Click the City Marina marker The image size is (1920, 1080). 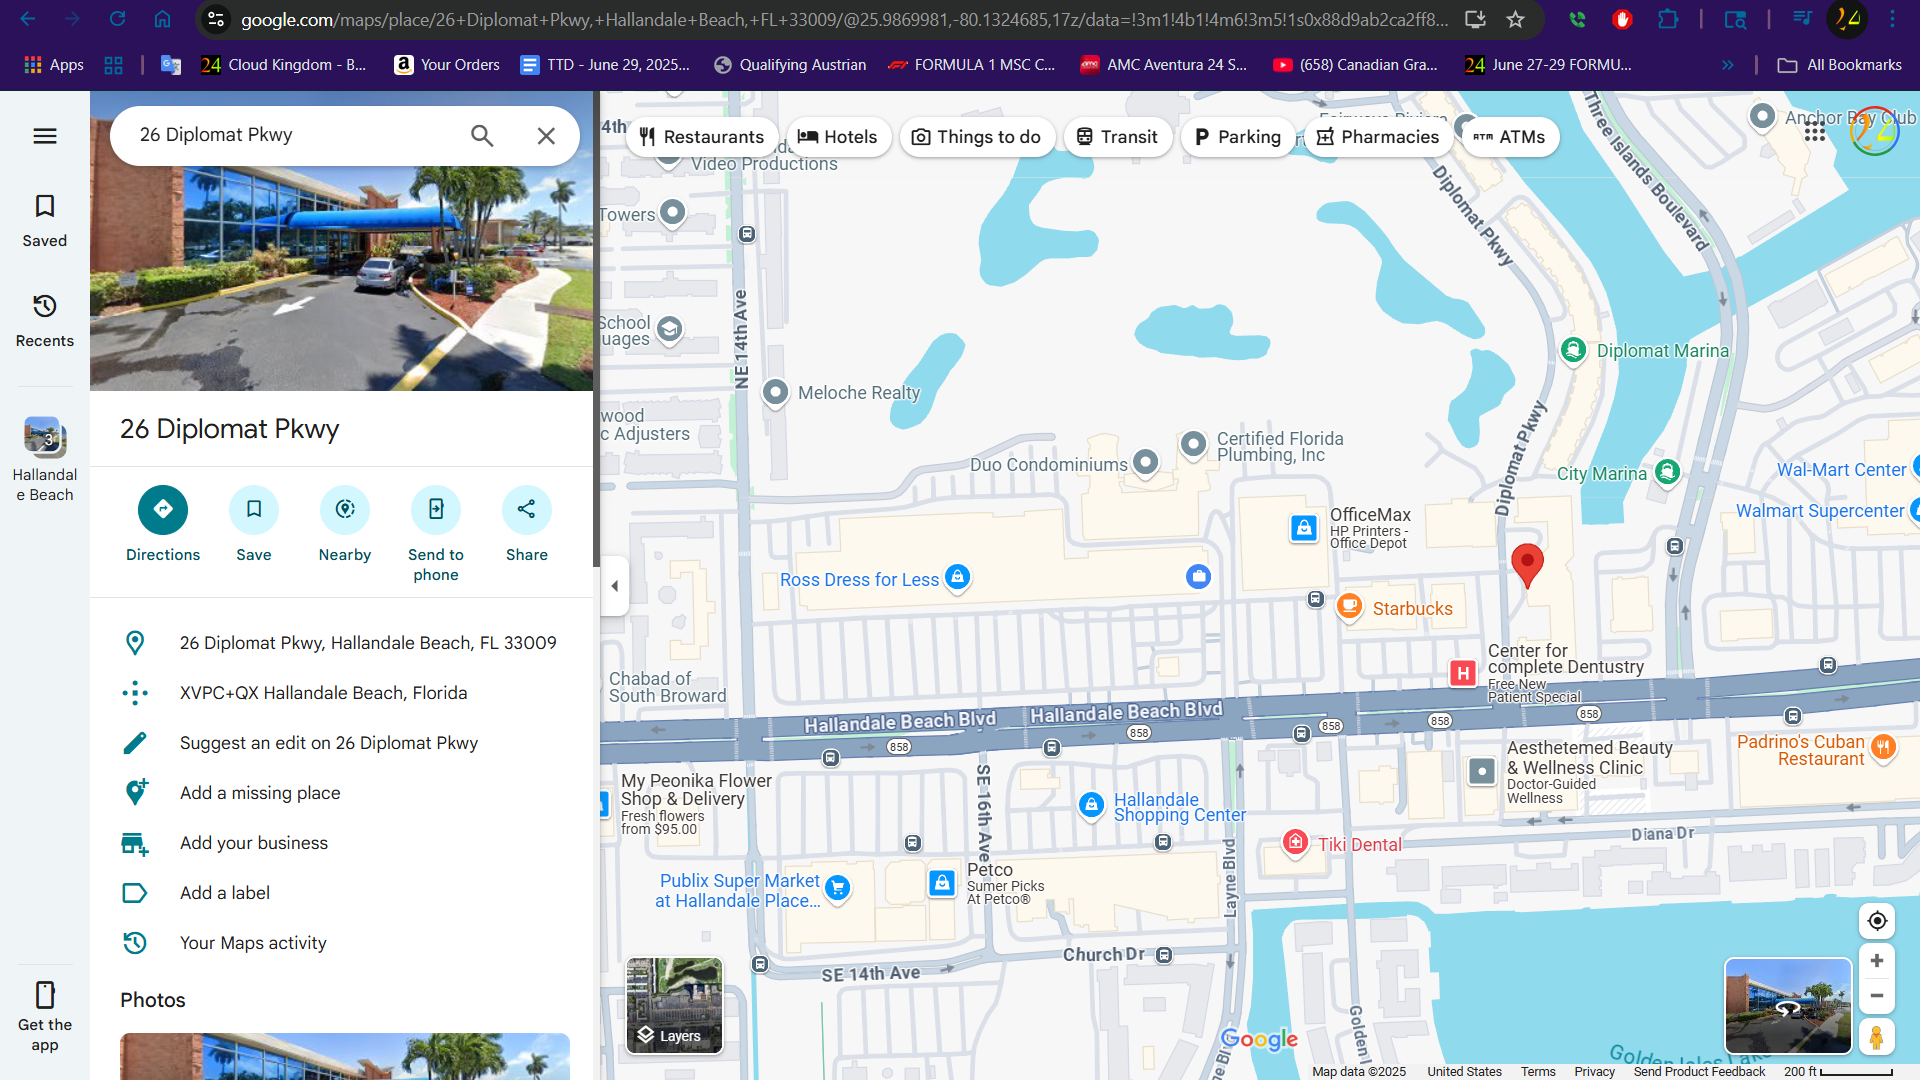(1667, 472)
